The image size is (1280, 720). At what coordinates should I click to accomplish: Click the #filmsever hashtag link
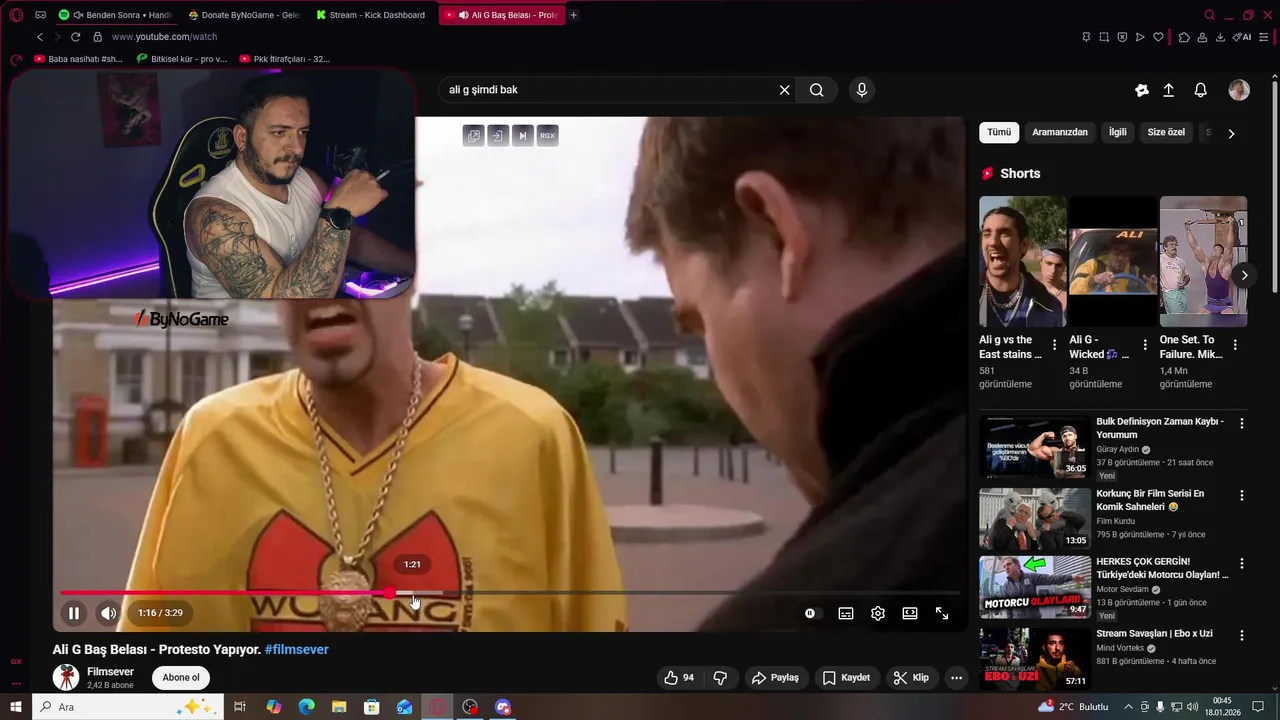[x=296, y=649]
